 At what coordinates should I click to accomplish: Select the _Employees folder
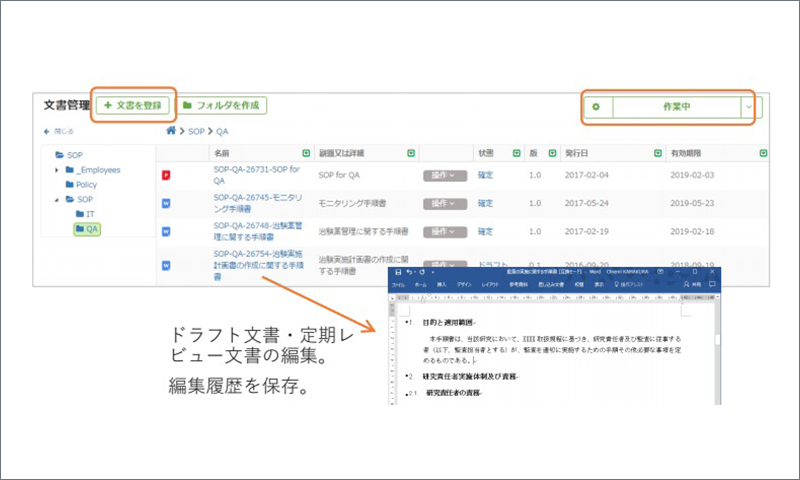coord(93,170)
